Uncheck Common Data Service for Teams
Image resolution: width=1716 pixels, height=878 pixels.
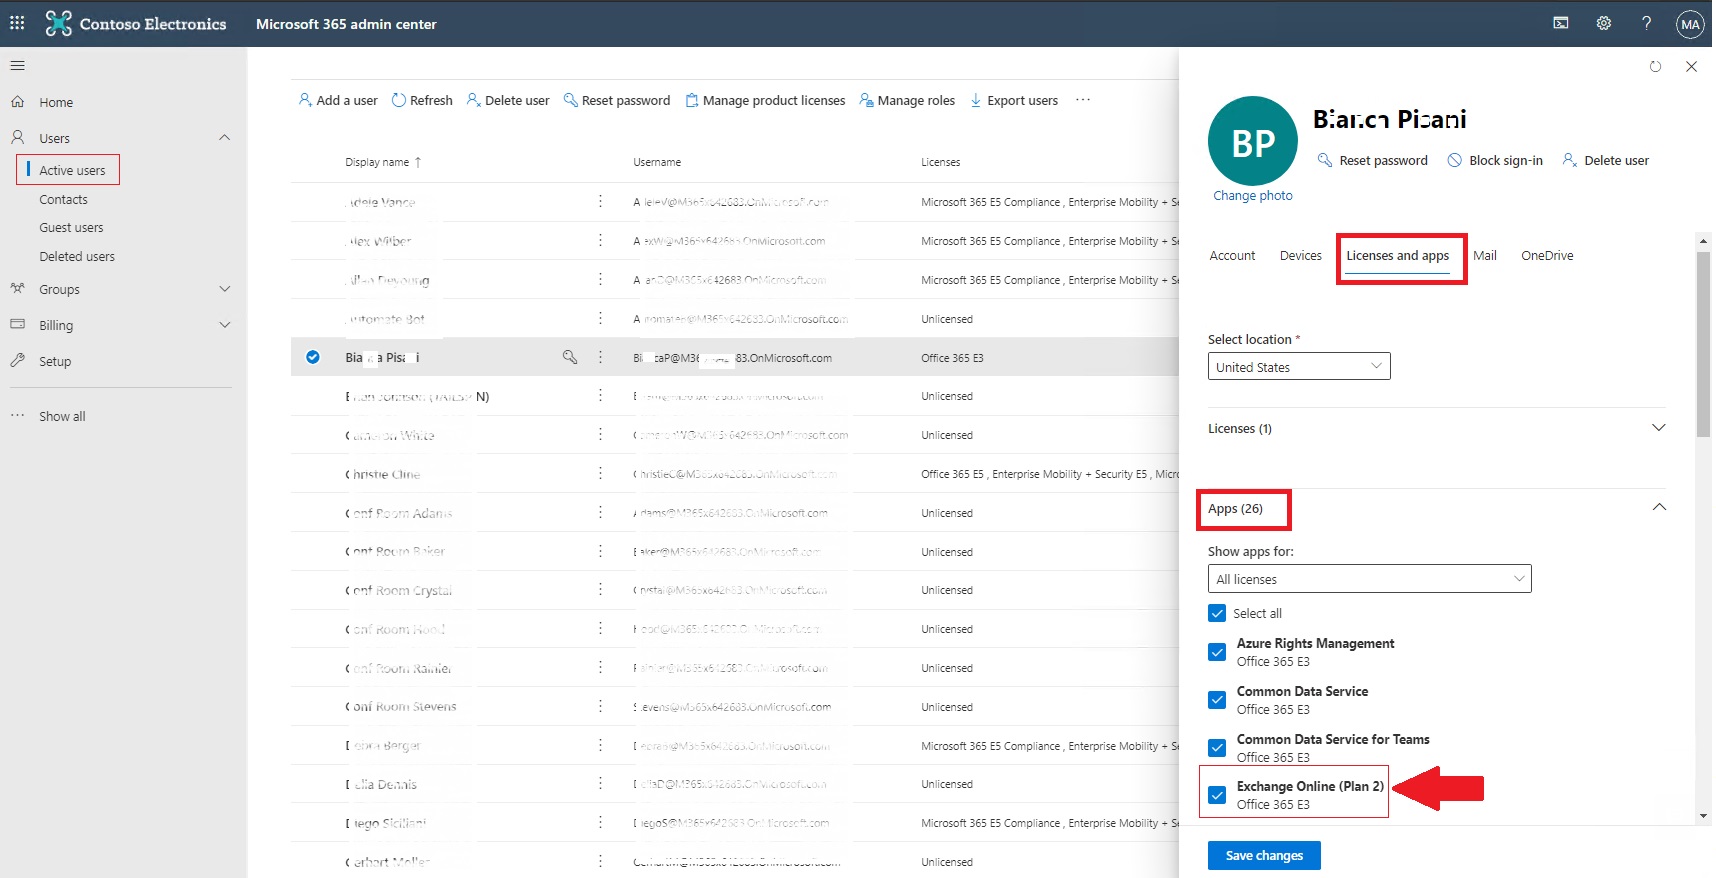point(1217,748)
